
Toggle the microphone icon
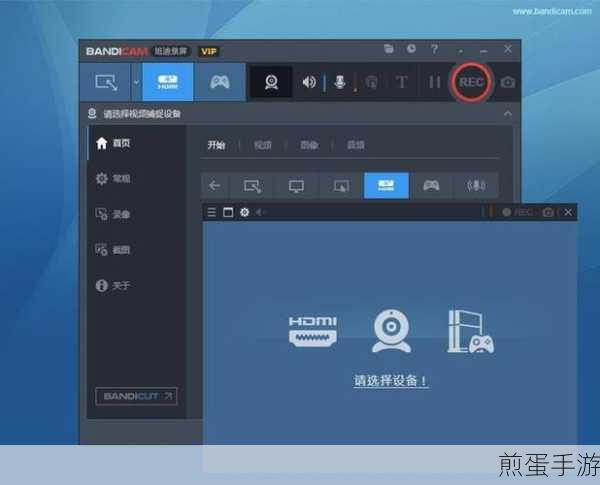click(340, 82)
